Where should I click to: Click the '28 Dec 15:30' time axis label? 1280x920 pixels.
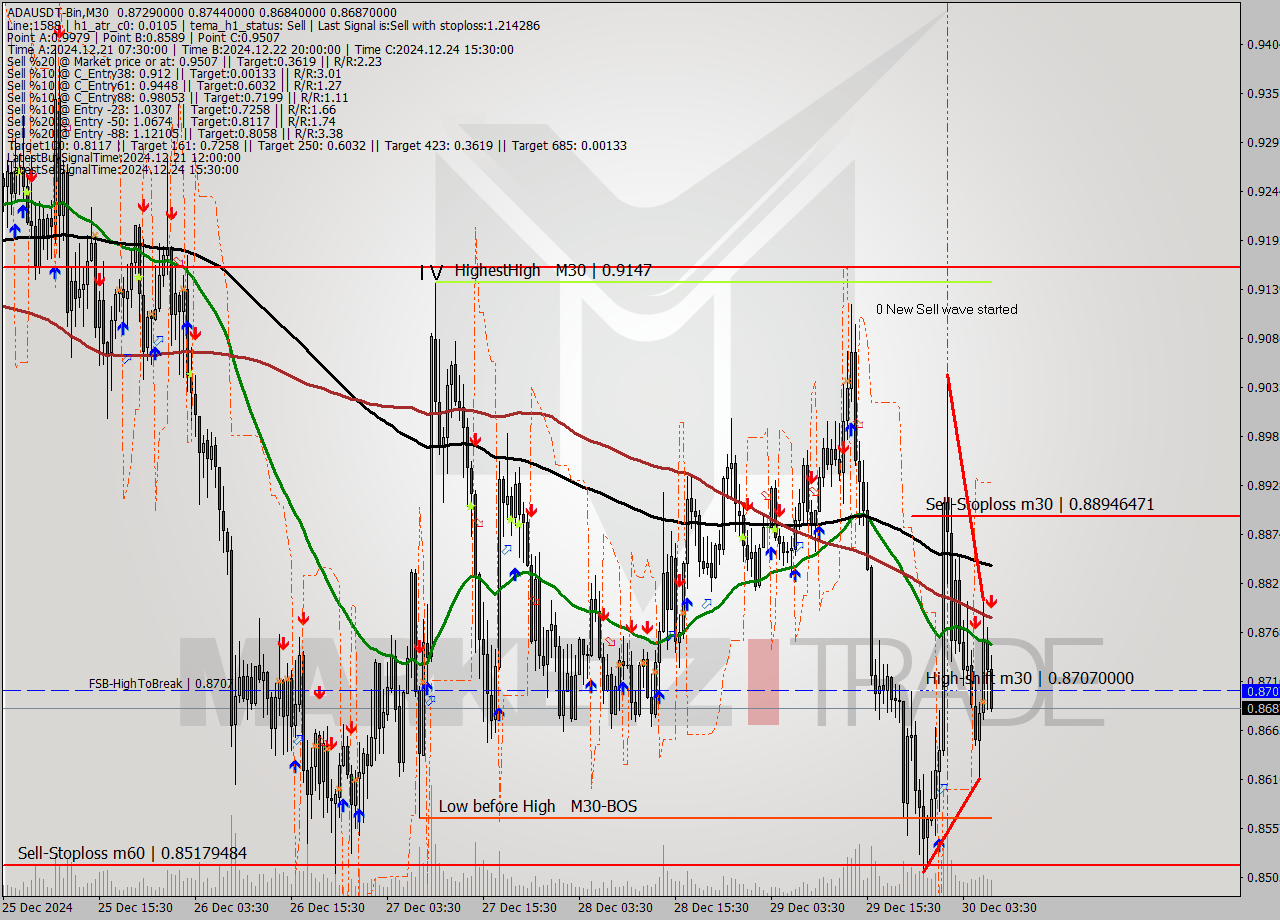coord(711,908)
